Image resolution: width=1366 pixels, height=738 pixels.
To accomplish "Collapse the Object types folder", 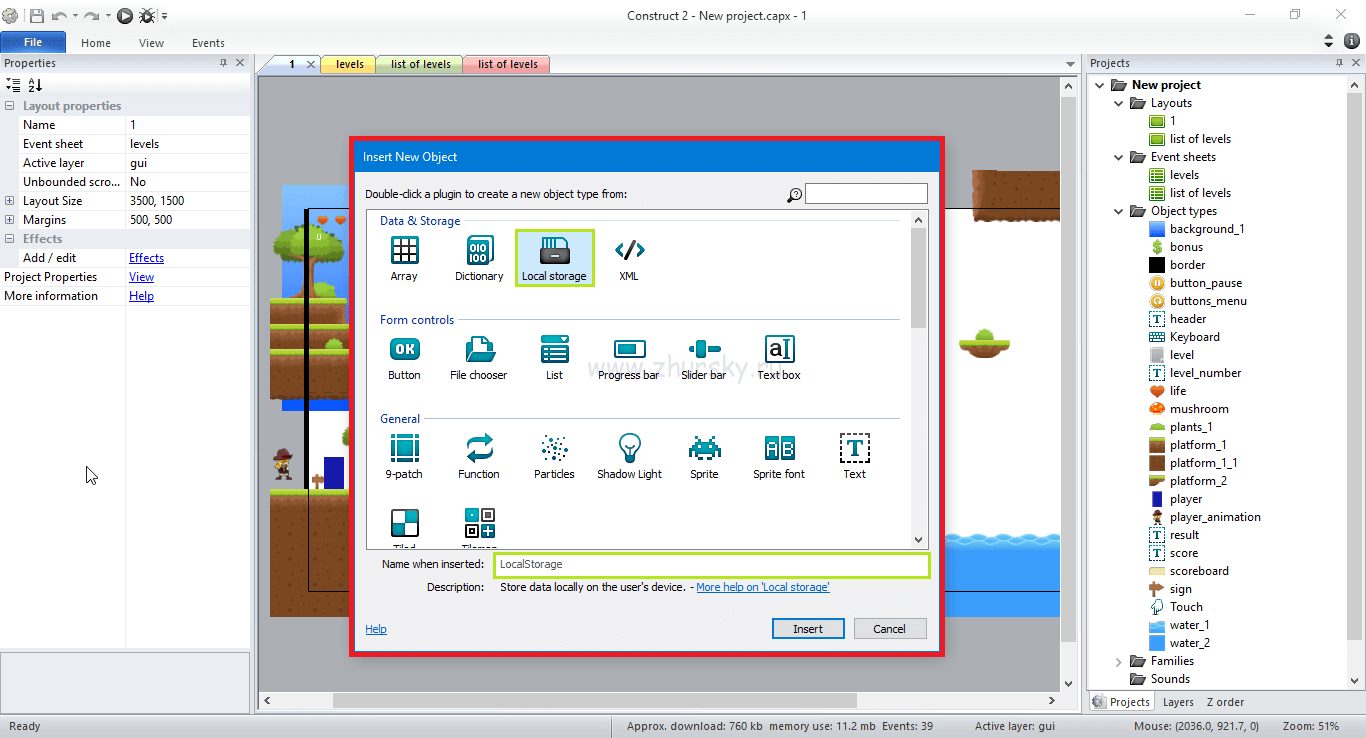I will pyautogui.click(x=1119, y=211).
